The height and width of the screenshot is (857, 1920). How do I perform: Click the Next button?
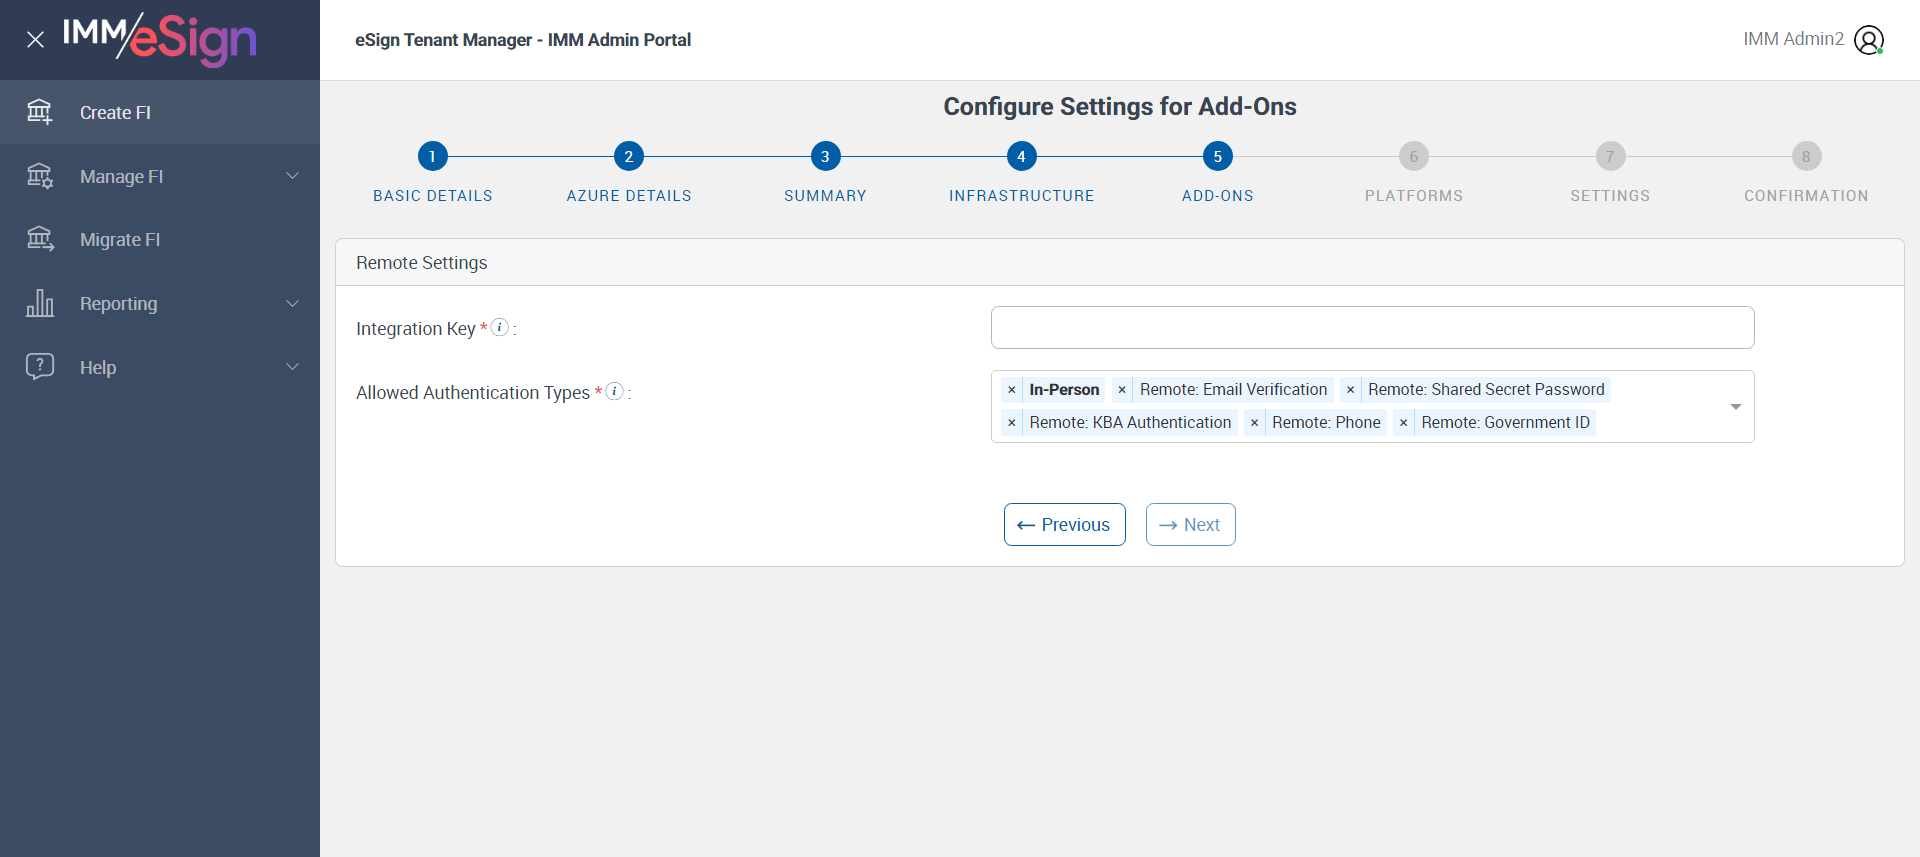coord(1190,525)
